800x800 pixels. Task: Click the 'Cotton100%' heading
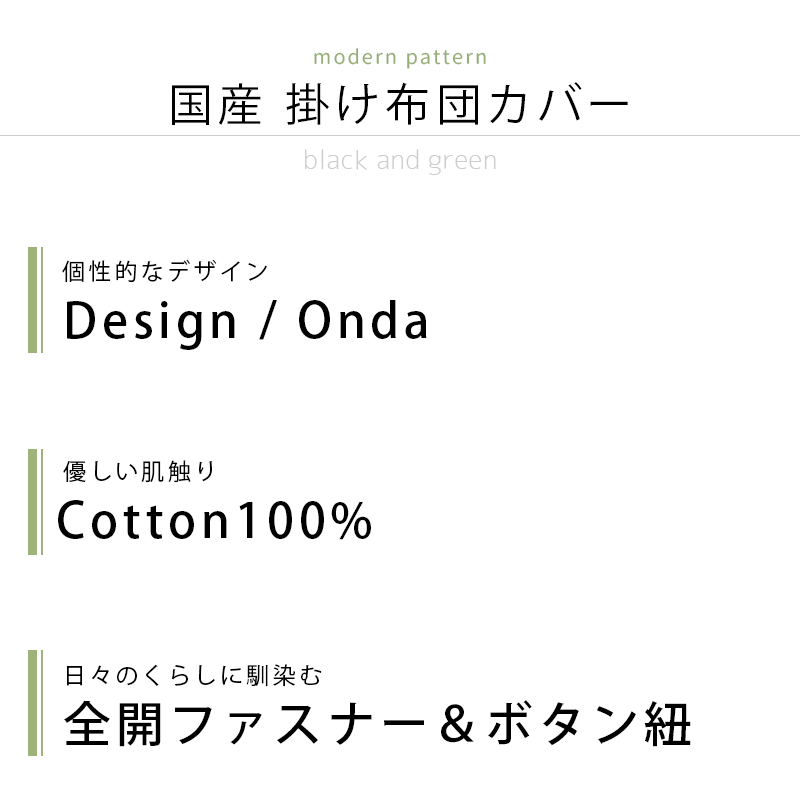(x=215, y=520)
